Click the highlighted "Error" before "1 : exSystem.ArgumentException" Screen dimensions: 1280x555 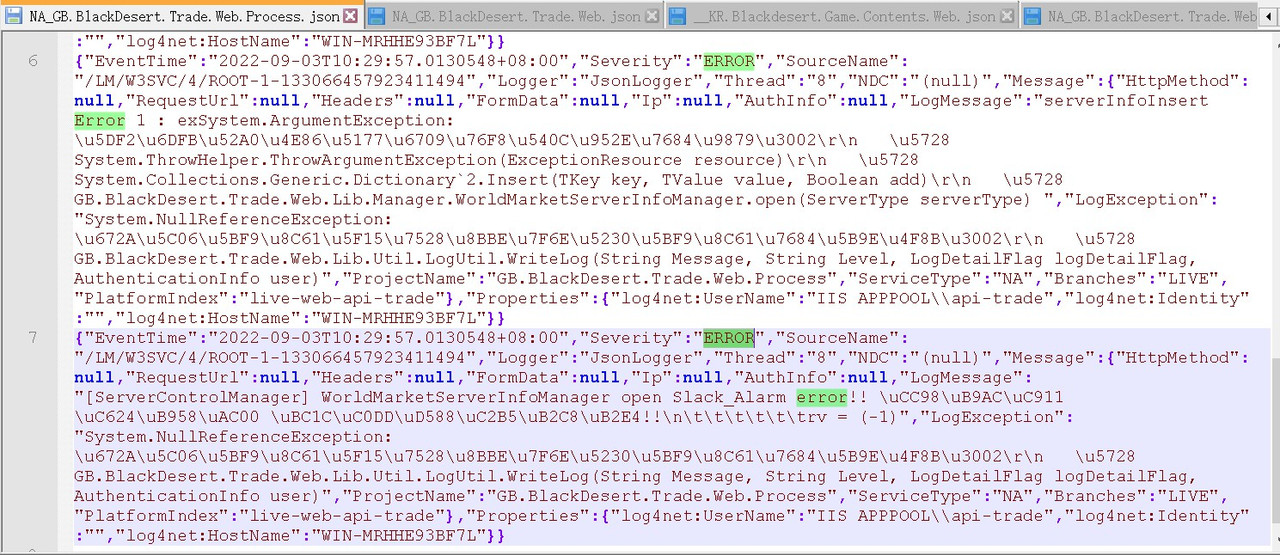coord(100,120)
